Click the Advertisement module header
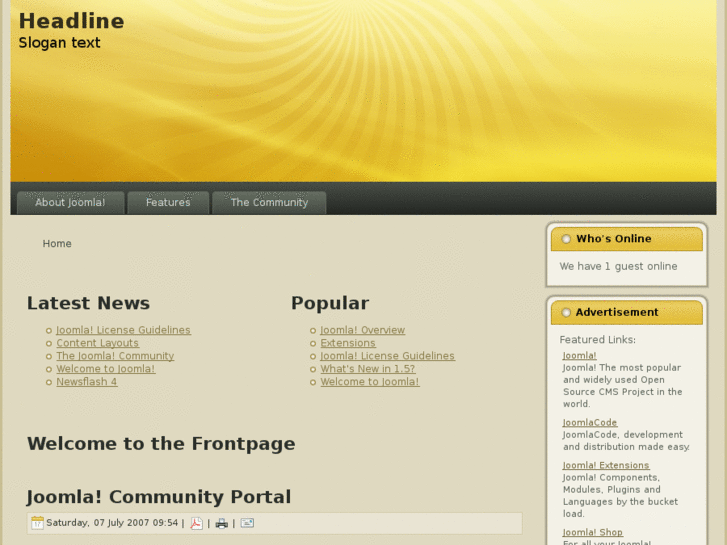727x545 pixels. [x=626, y=312]
